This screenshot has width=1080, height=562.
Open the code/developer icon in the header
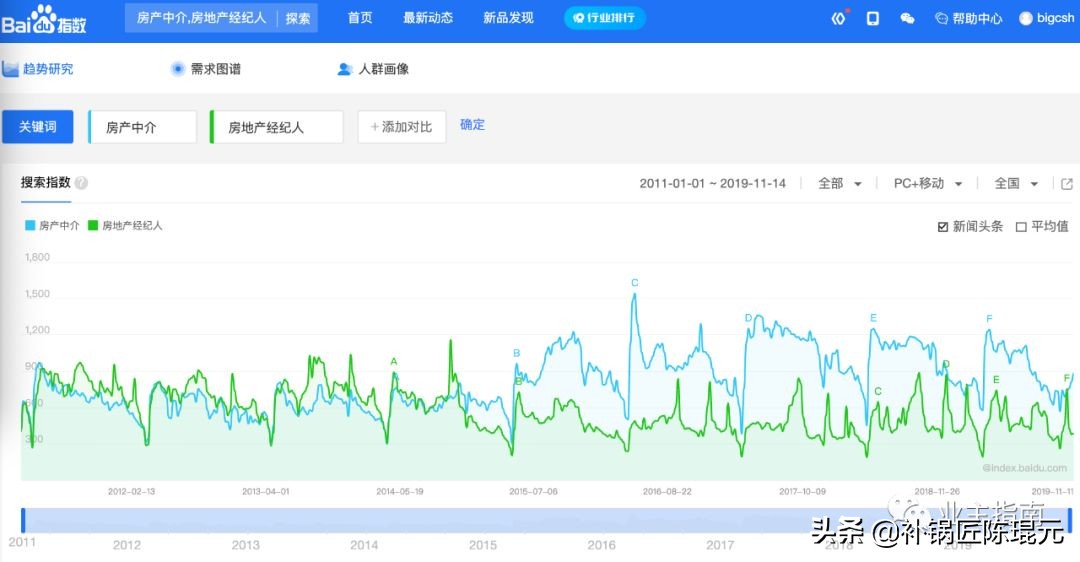tap(838, 19)
